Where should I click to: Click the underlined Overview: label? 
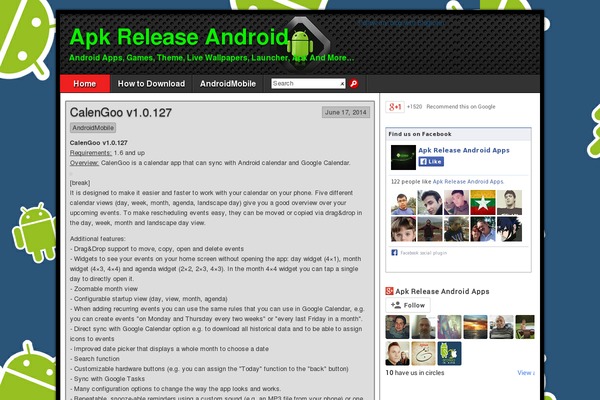[84, 163]
